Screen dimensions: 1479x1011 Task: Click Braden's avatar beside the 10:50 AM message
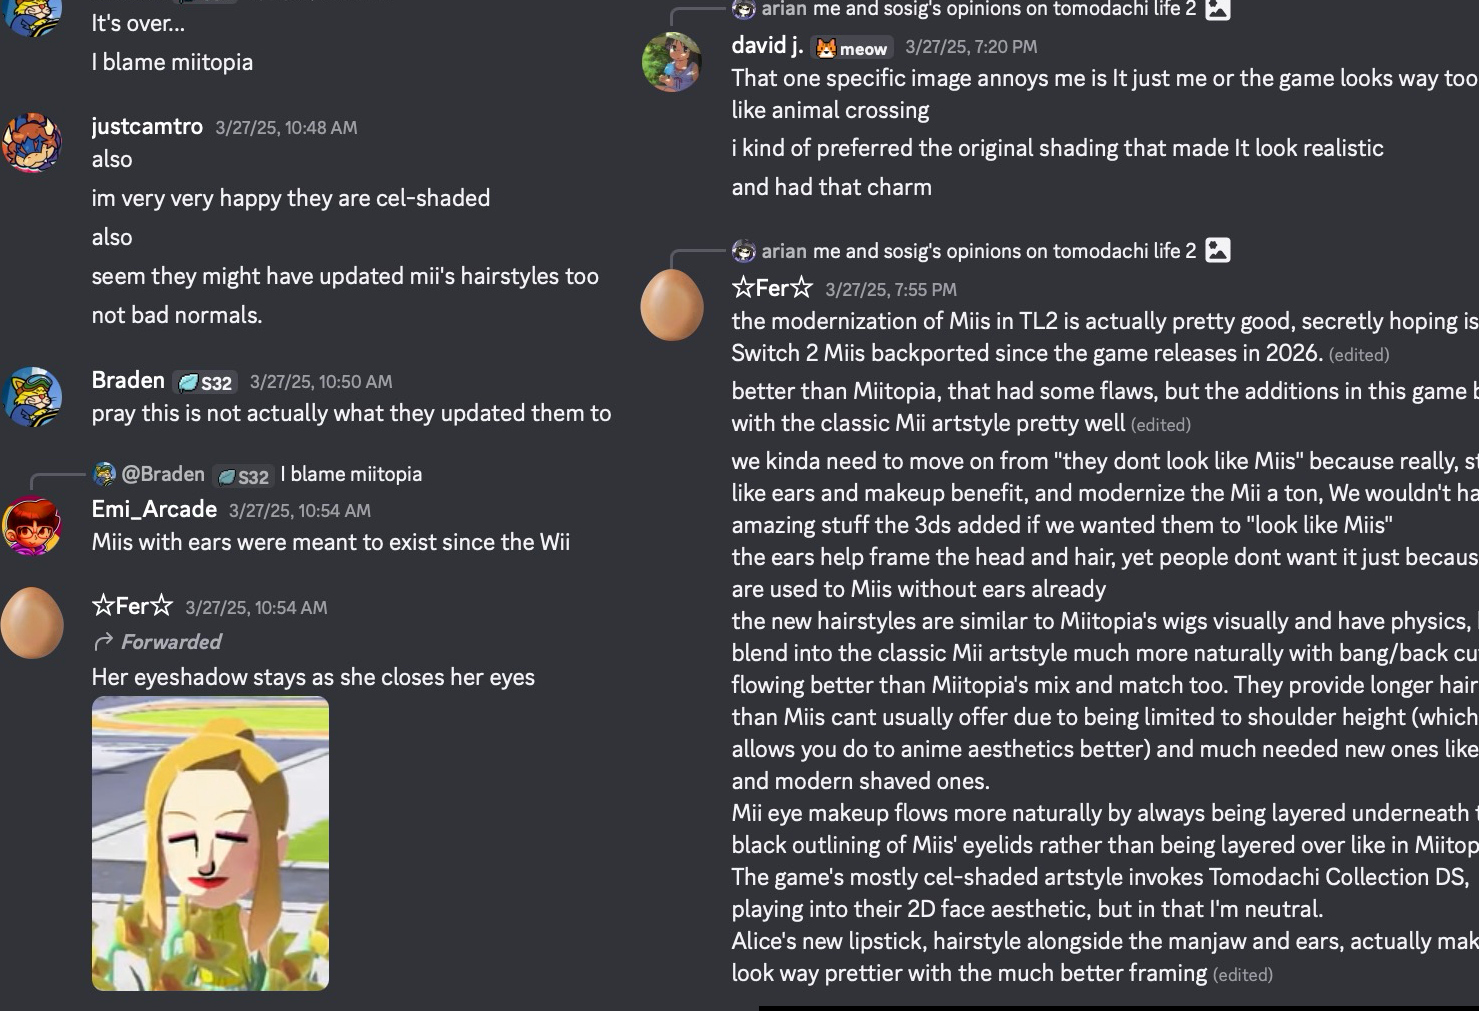point(32,397)
